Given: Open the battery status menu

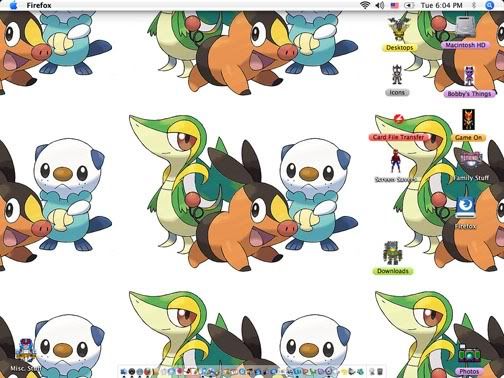Looking at the screenshot, I should pos(409,5).
